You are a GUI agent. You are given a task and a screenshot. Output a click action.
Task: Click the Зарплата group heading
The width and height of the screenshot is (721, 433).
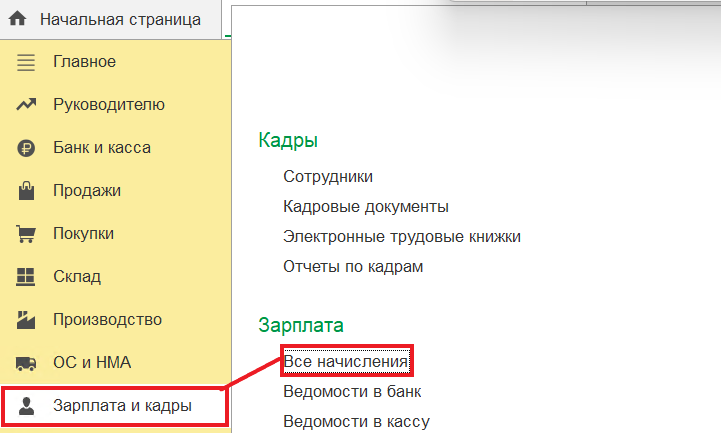301,325
